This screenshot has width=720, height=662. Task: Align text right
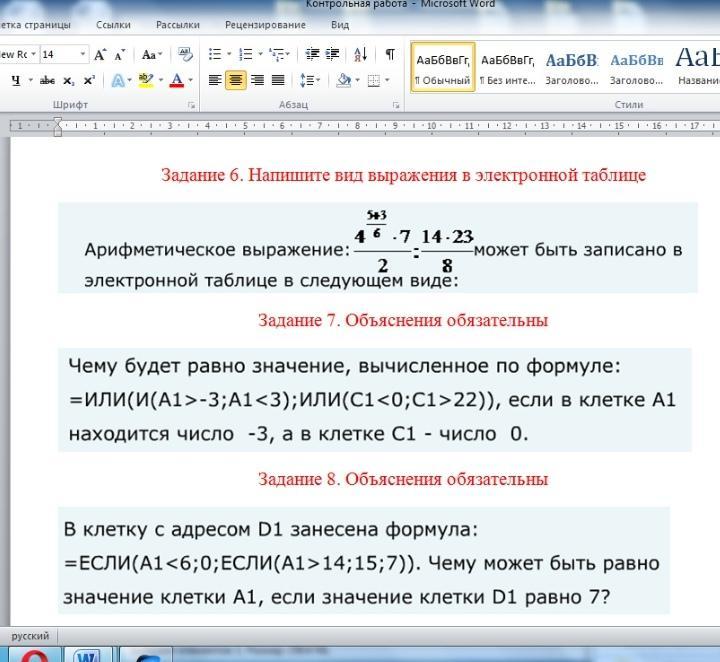tap(257, 80)
